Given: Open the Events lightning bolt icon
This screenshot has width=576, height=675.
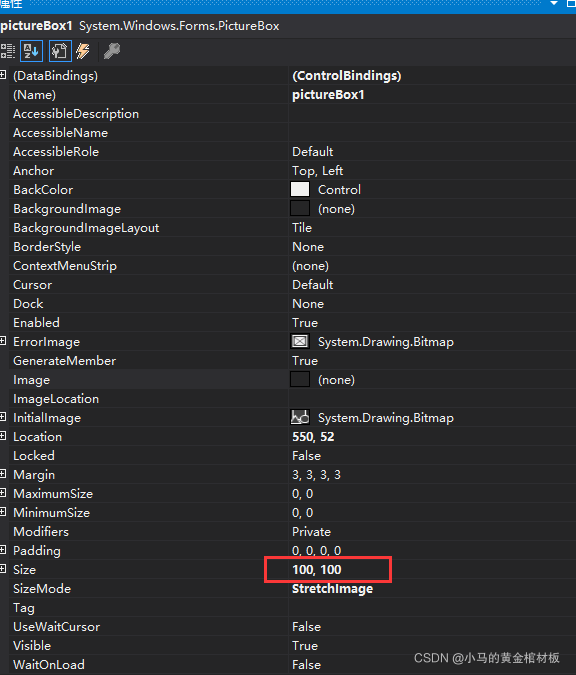Looking at the screenshot, I should [83, 51].
